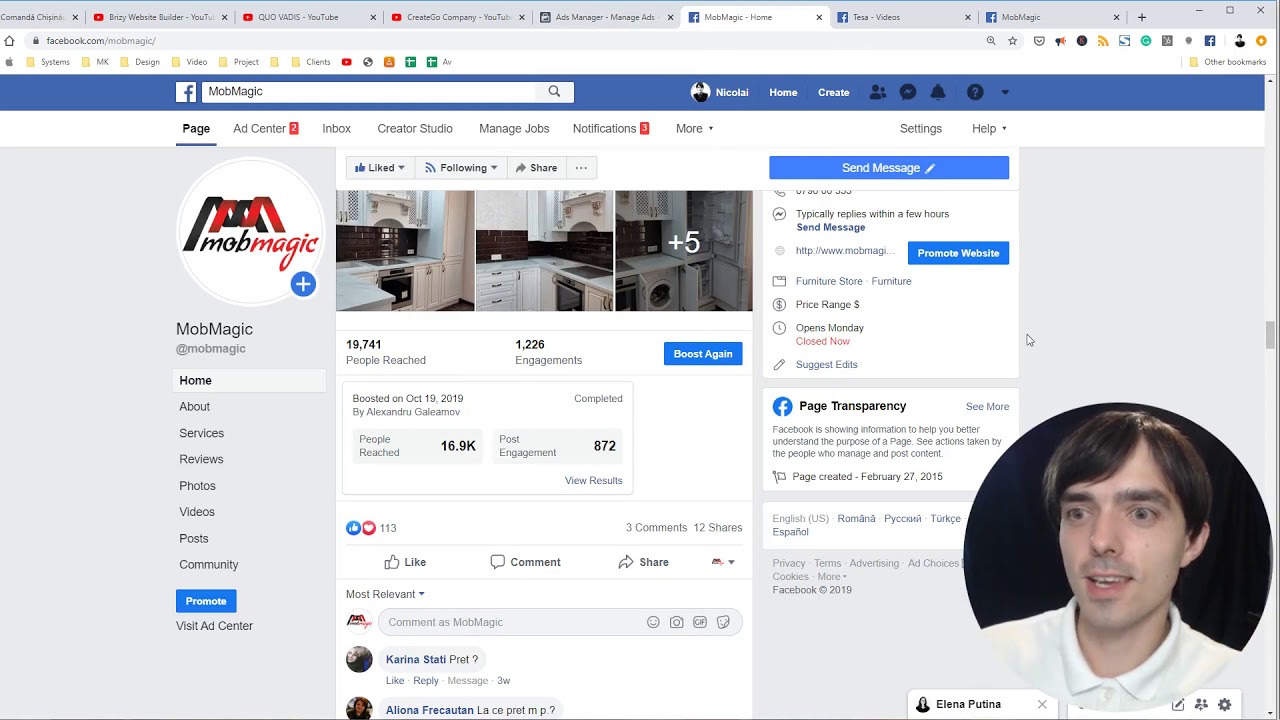Bookmark this page with the star icon
This screenshot has width=1280, height=720.
click(1013, 41)
